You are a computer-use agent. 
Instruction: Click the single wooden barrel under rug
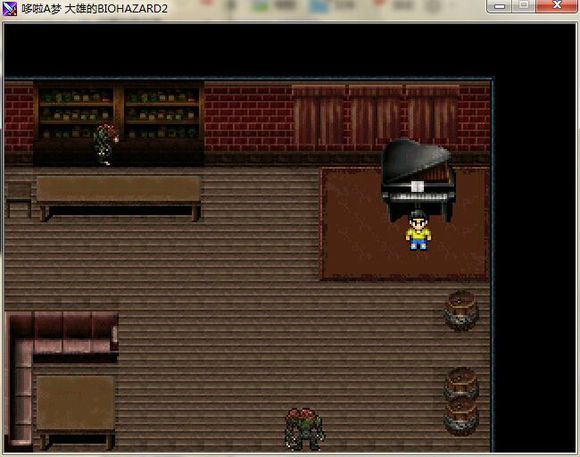click(461, 310)
